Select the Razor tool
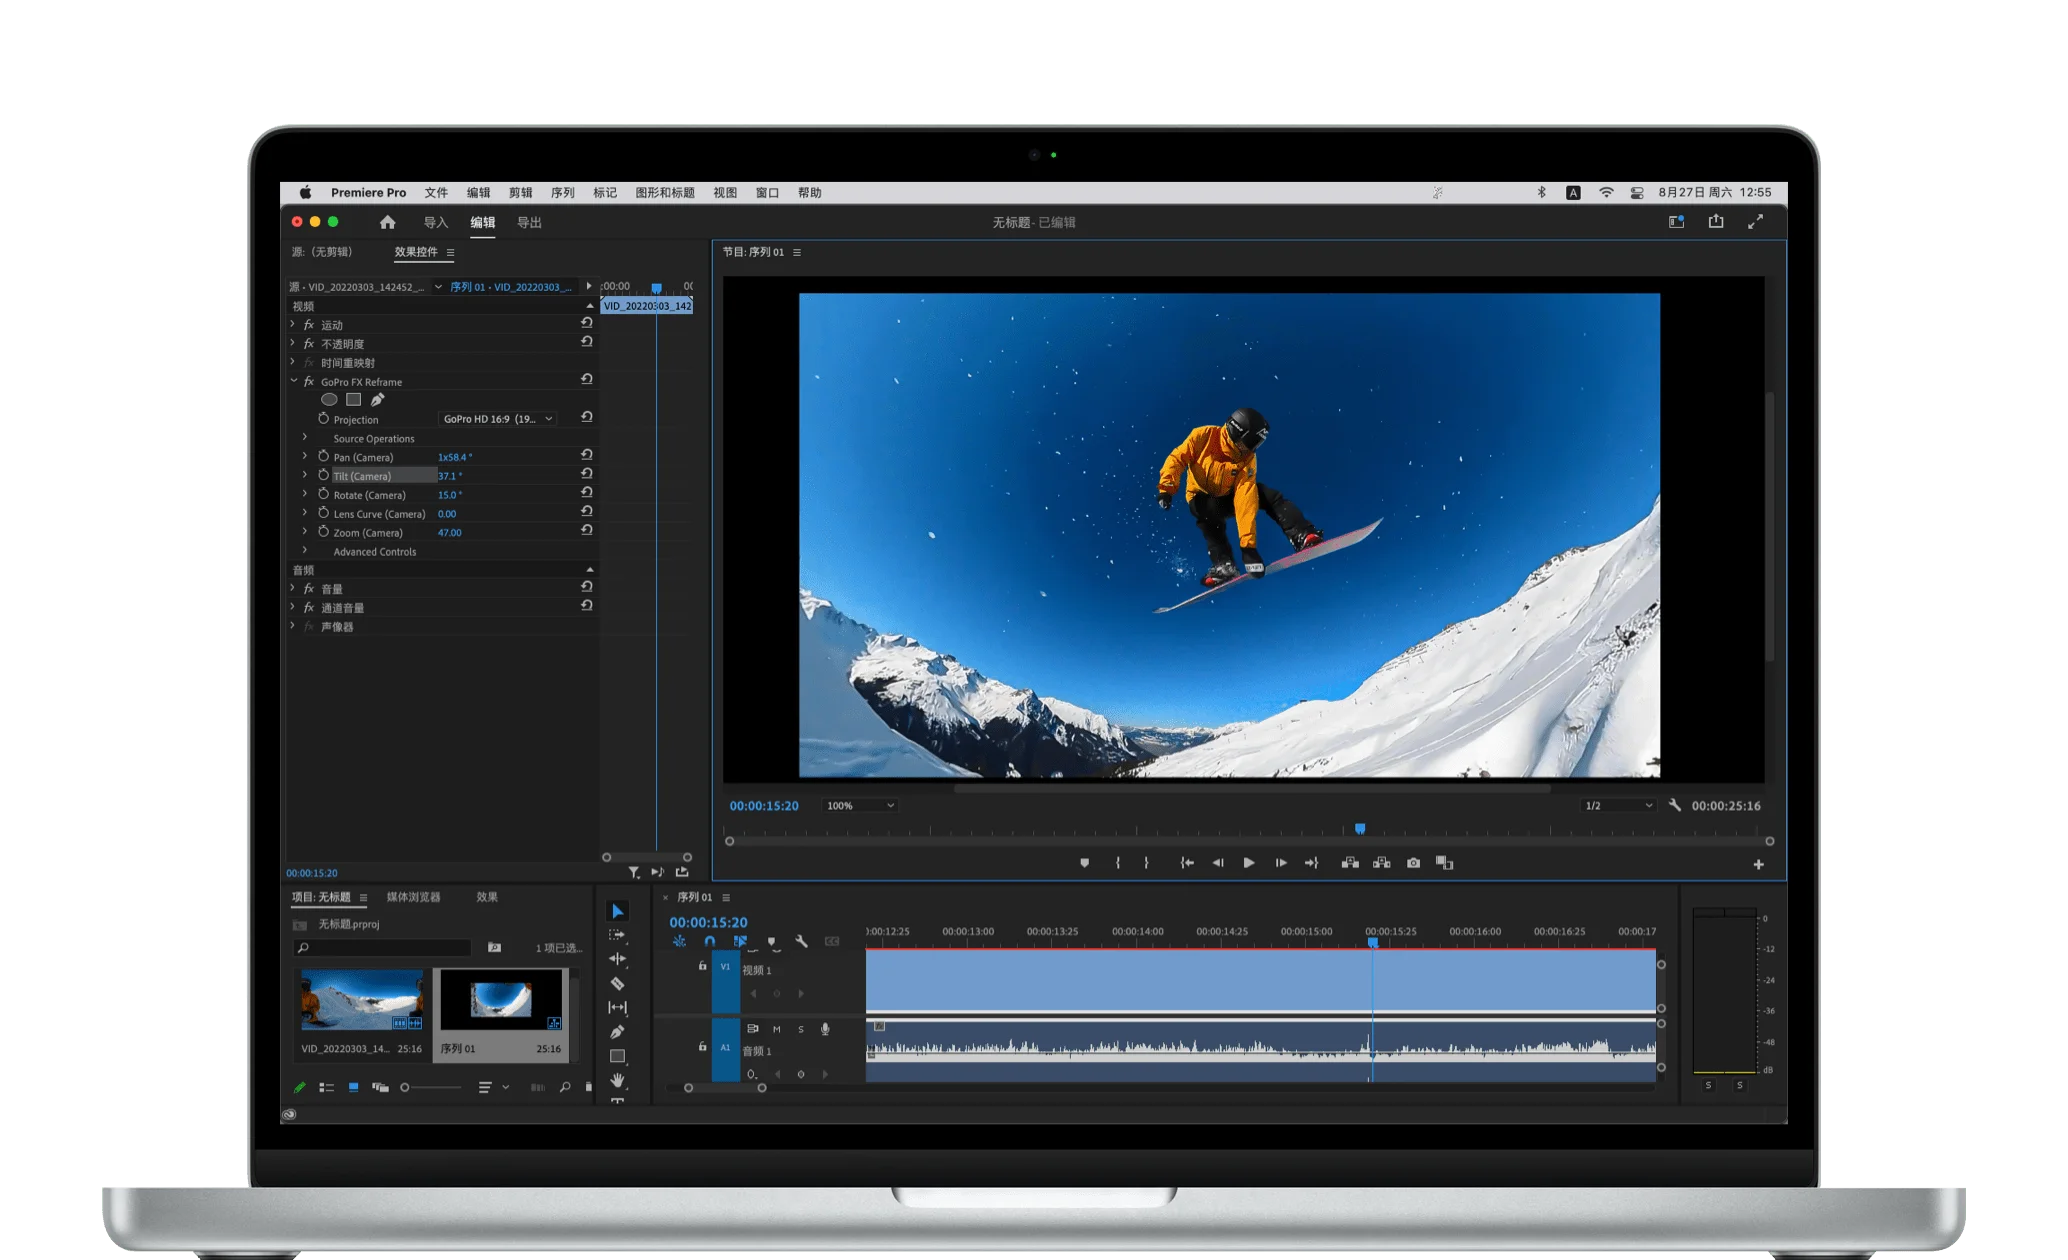The height and width of the screenshot is (1260, 2068). click(617, 983)
